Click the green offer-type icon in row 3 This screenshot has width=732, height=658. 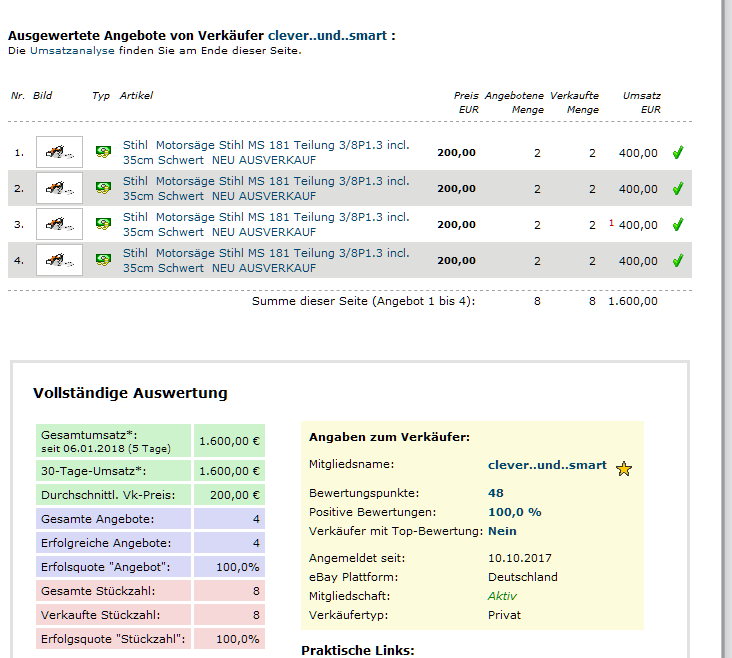(102, 224)
